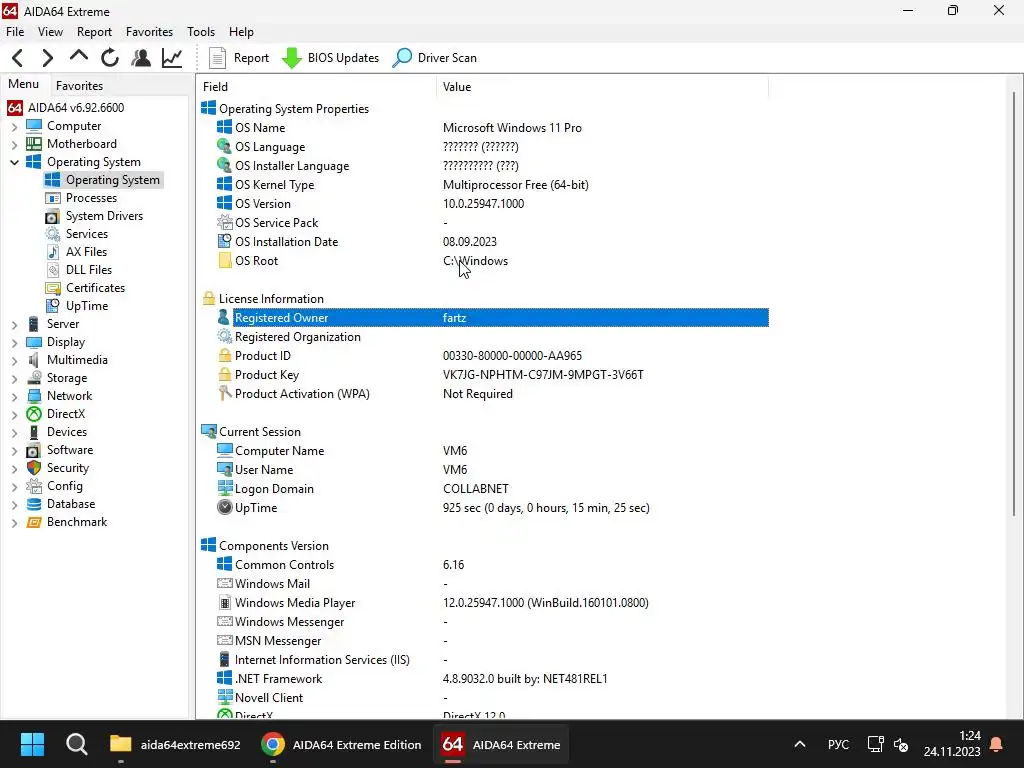The width and height of the screenshot is (1024, 768).
Task: Switch to the Menu tab
Action: 24,84
